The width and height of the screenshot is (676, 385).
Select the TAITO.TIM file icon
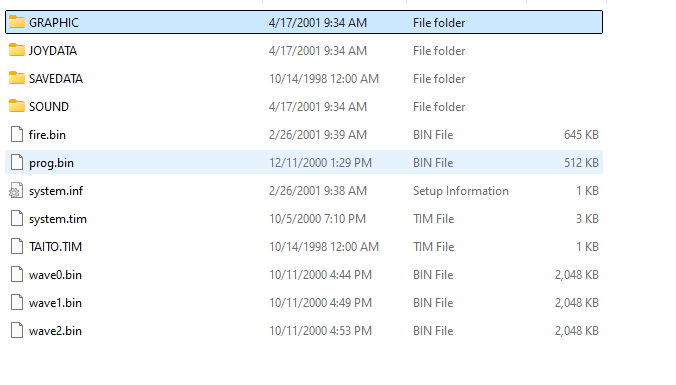[17, 246]
